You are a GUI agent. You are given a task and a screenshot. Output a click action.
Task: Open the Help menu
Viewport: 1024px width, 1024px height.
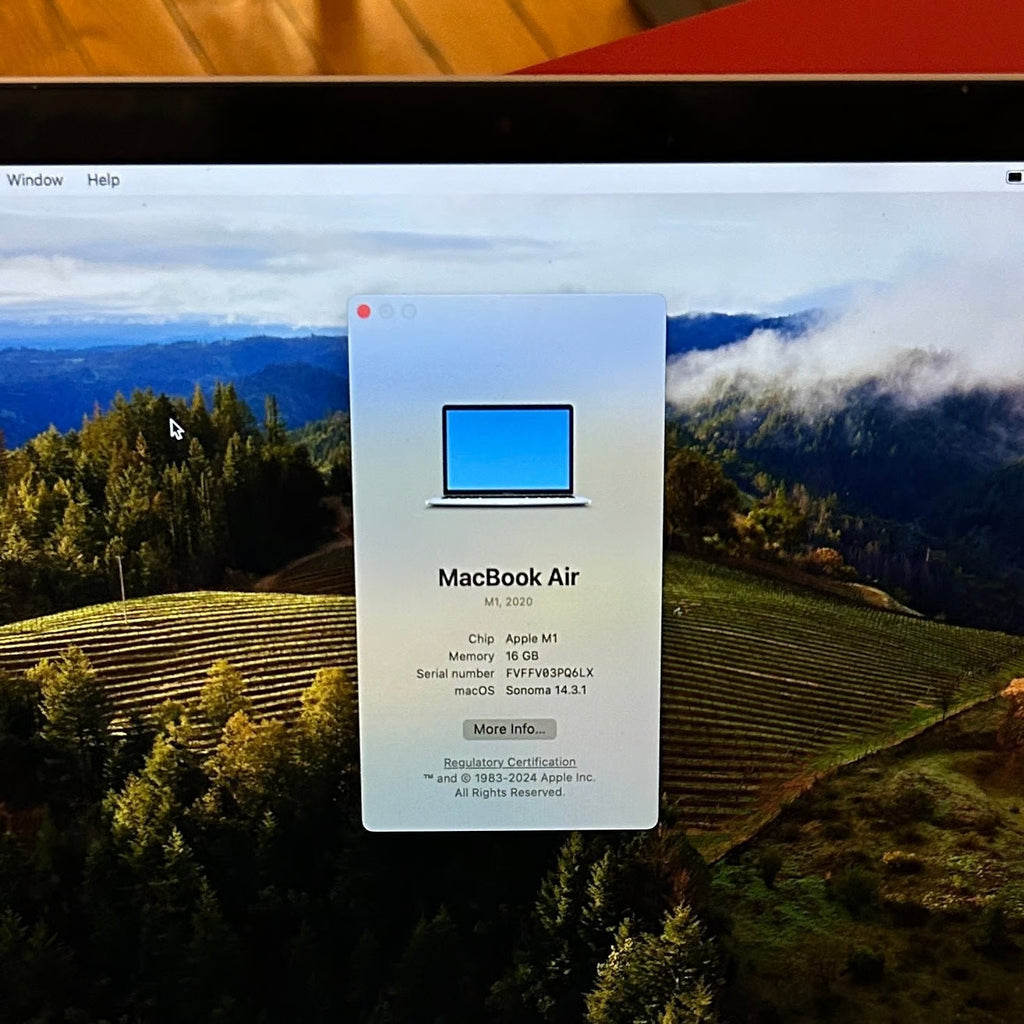tap(102, 180)
